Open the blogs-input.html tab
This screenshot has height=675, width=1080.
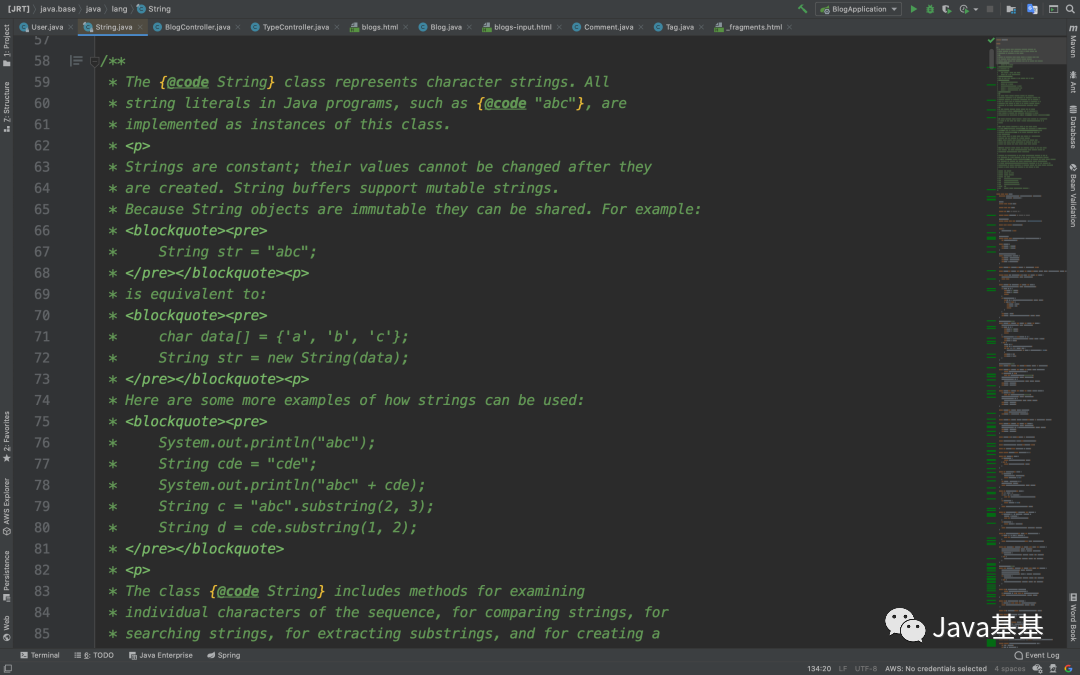[x=523, y=27]
